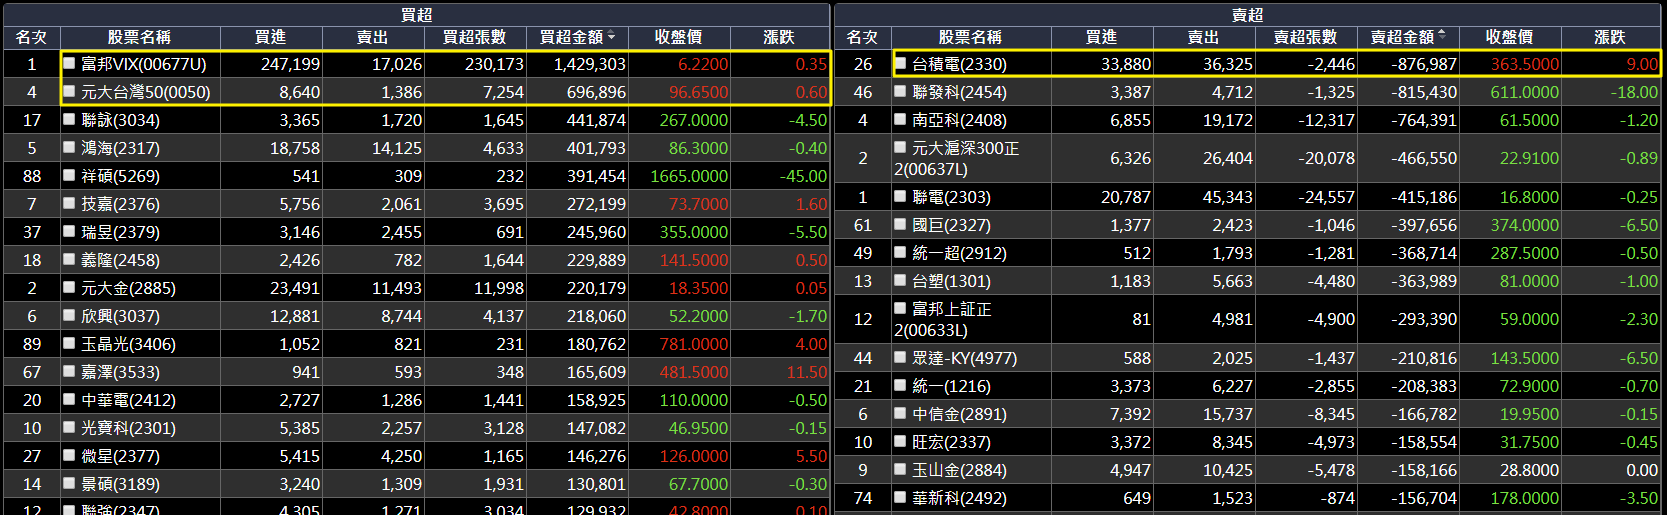The height and width of the screenshot is (515, 1667).
Task: Sort by 賣超張數 column header
Action: (1305, 37)
